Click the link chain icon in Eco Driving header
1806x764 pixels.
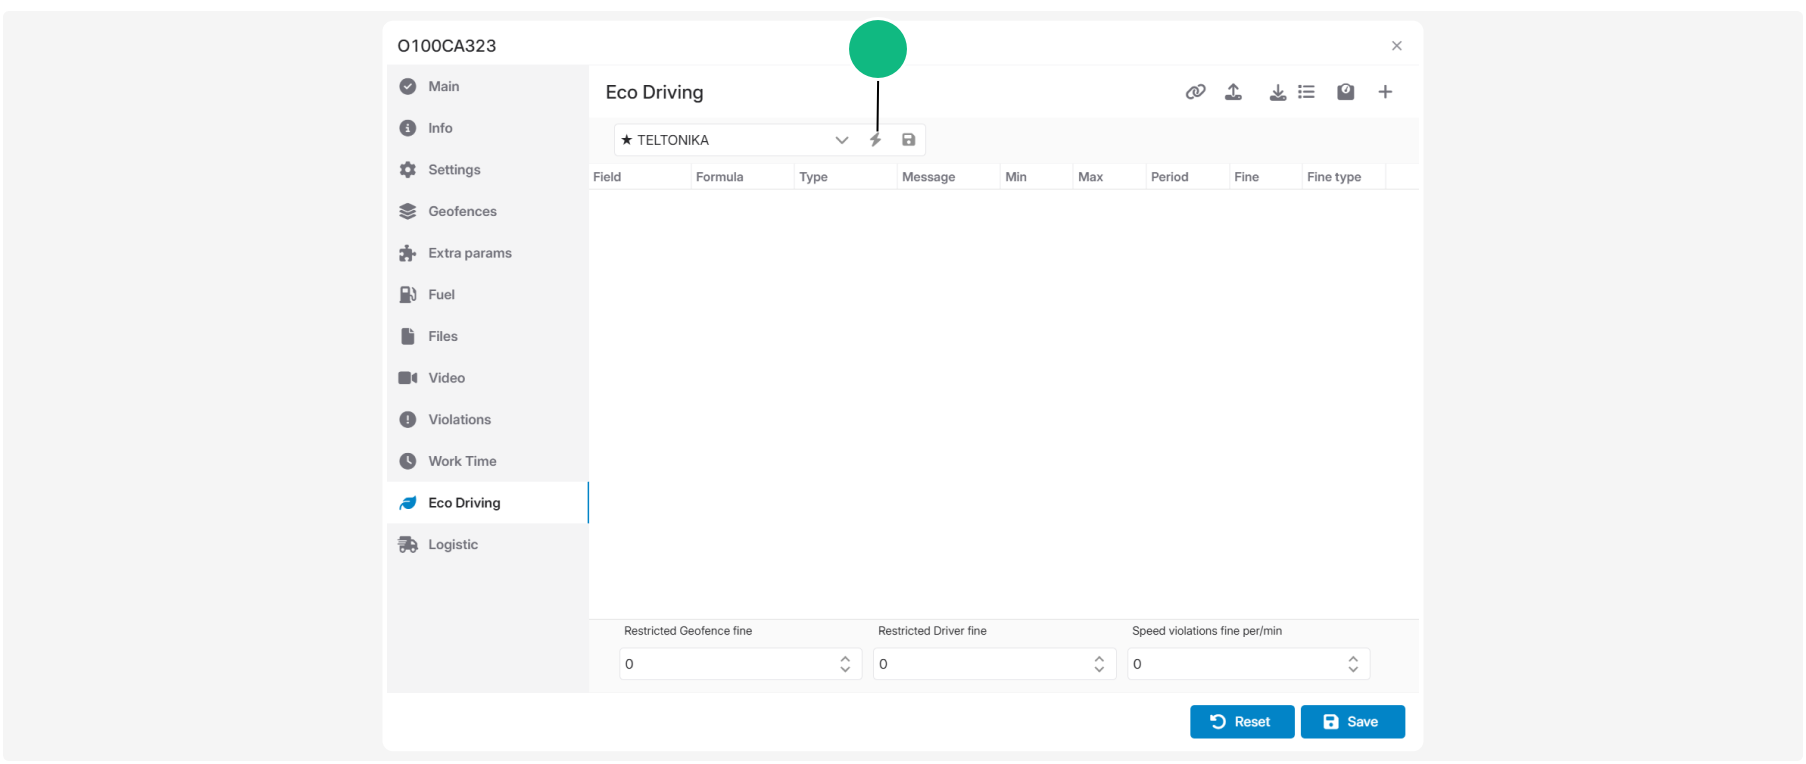pos(1195,92)
